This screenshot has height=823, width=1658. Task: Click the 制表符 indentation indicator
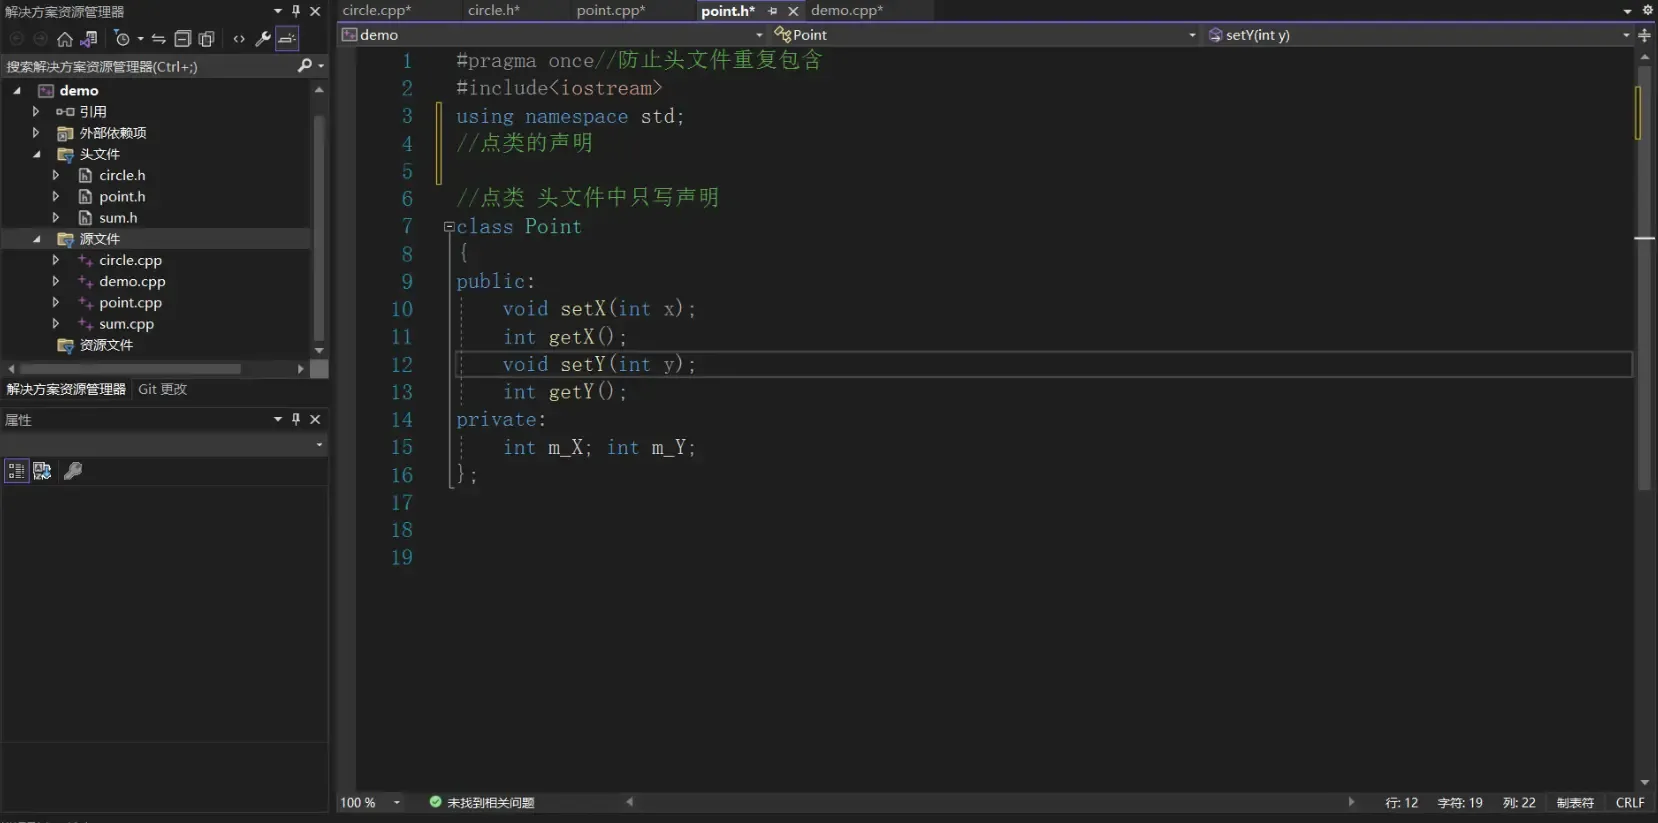[x=1575, y=803]
